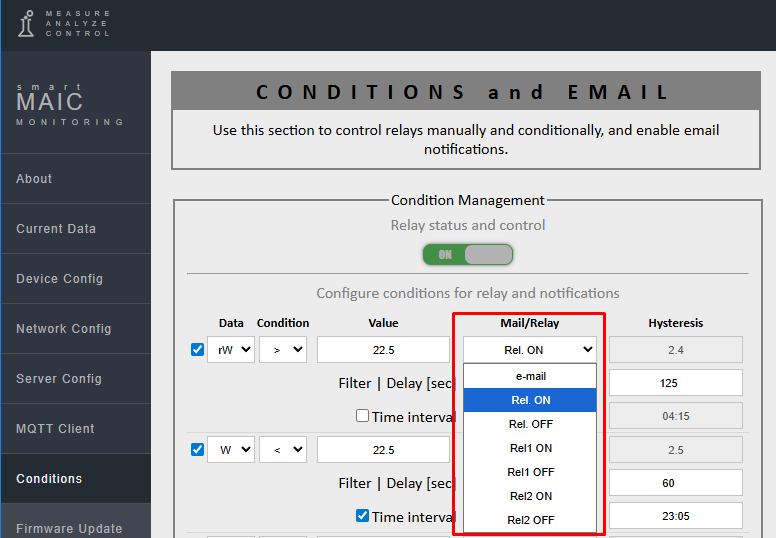This screenshot has width=776, height=538.
Task: Choose Rel1 ON from the dropdown list
Action: (x=530, y=448)
